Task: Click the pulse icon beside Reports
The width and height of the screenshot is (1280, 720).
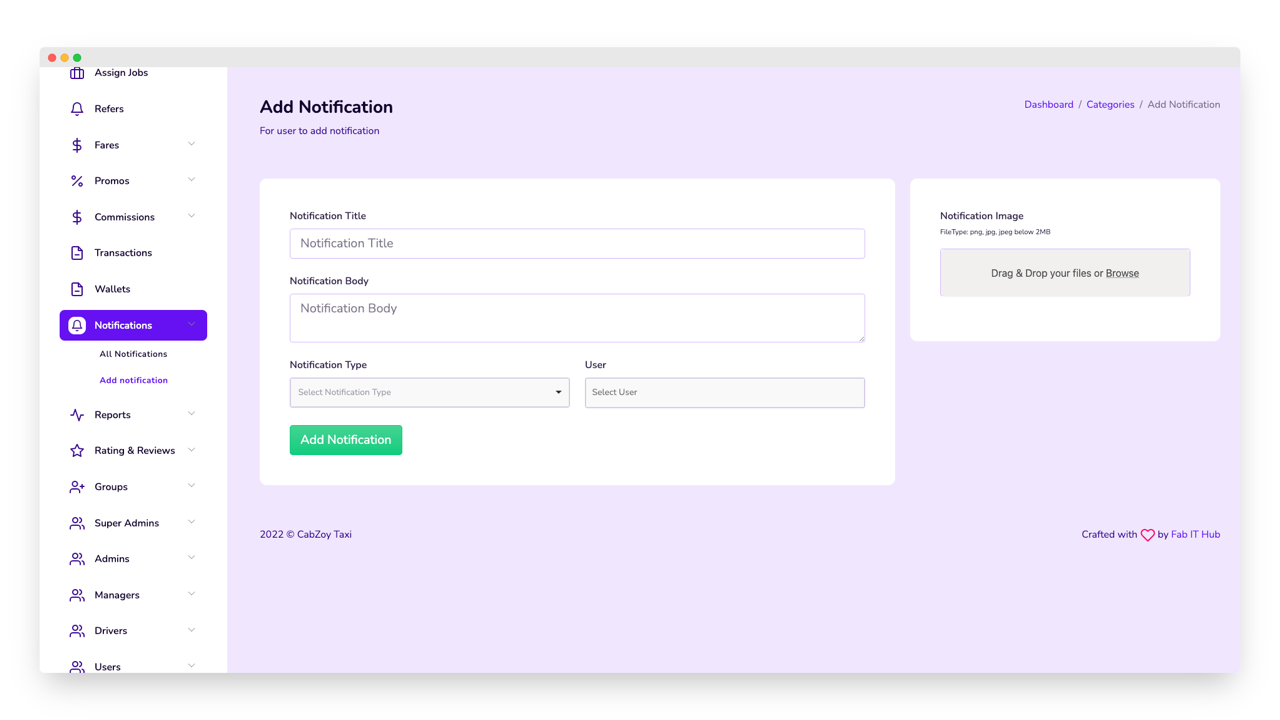Action: coord(77,415)
